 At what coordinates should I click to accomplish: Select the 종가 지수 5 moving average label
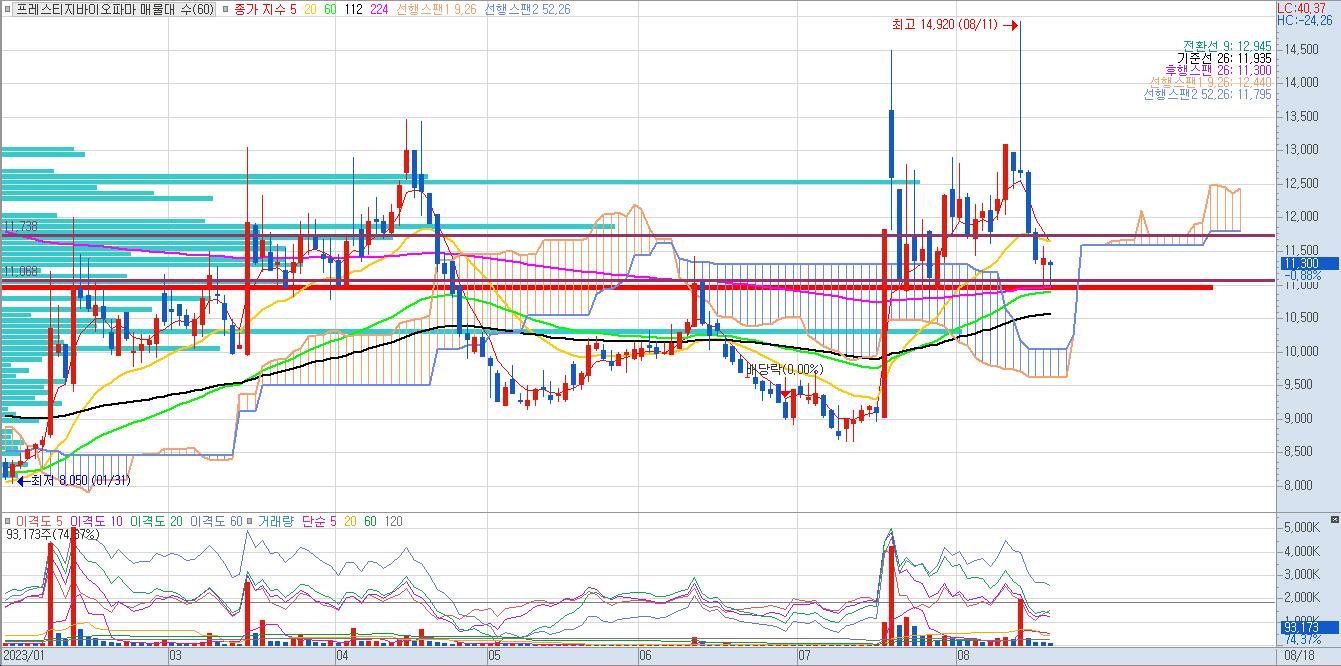point(265,9)
